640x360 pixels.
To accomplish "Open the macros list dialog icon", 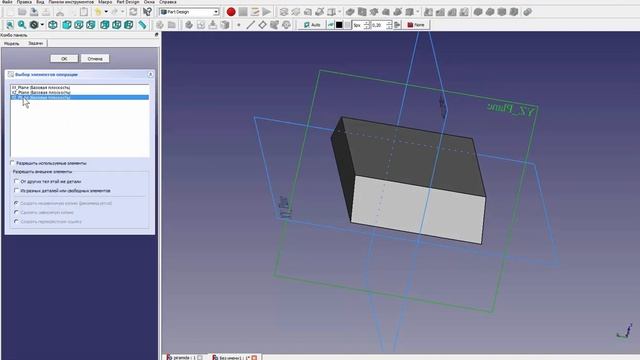I will pyautogui.click(x=255, y=12).
